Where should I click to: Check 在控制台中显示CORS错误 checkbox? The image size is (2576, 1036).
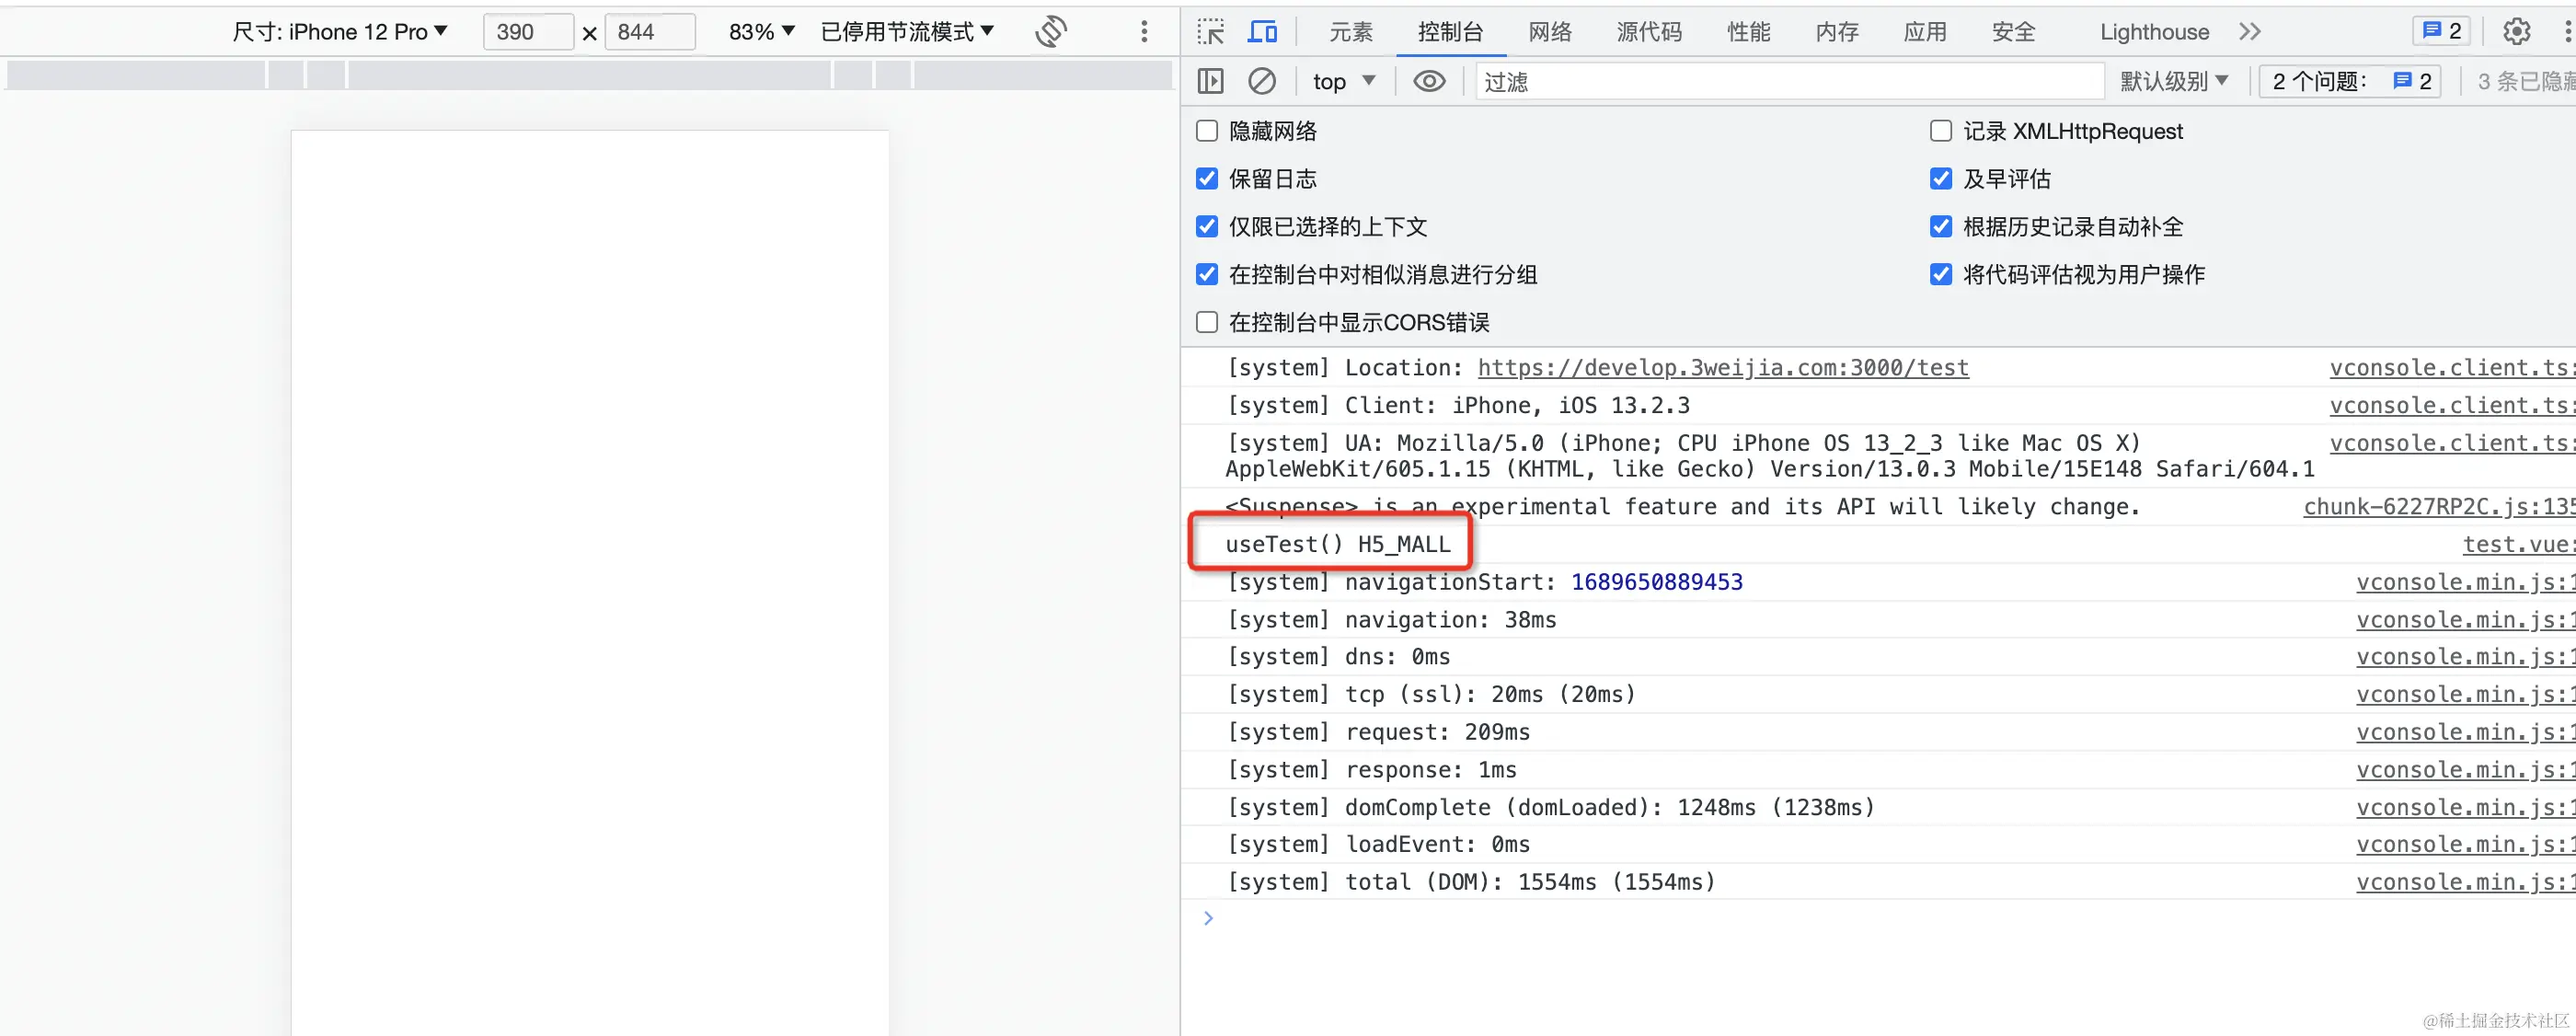tap(1207, 322)
